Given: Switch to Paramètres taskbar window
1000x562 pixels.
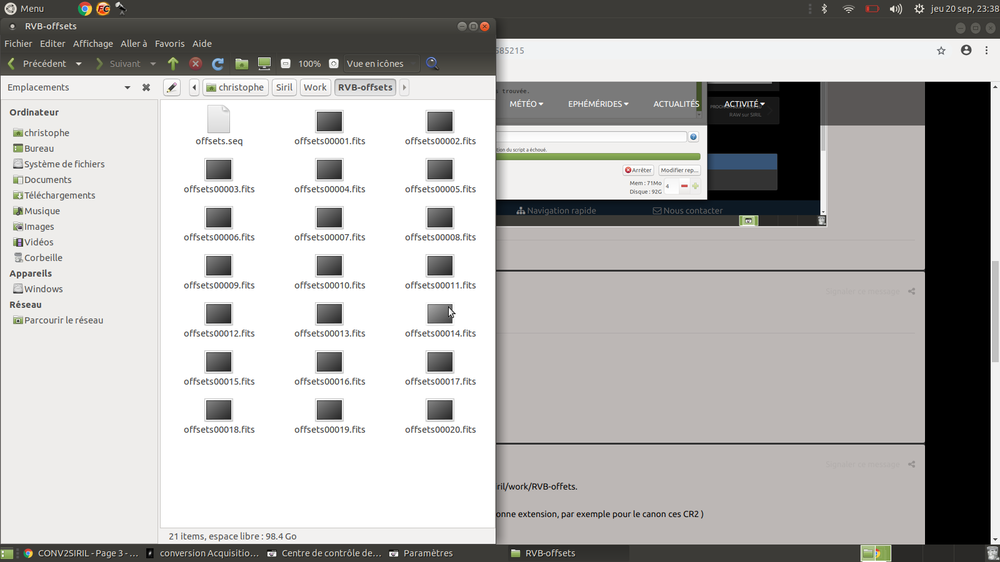Looking at the screenshot, I should click(x=421, y=553).
